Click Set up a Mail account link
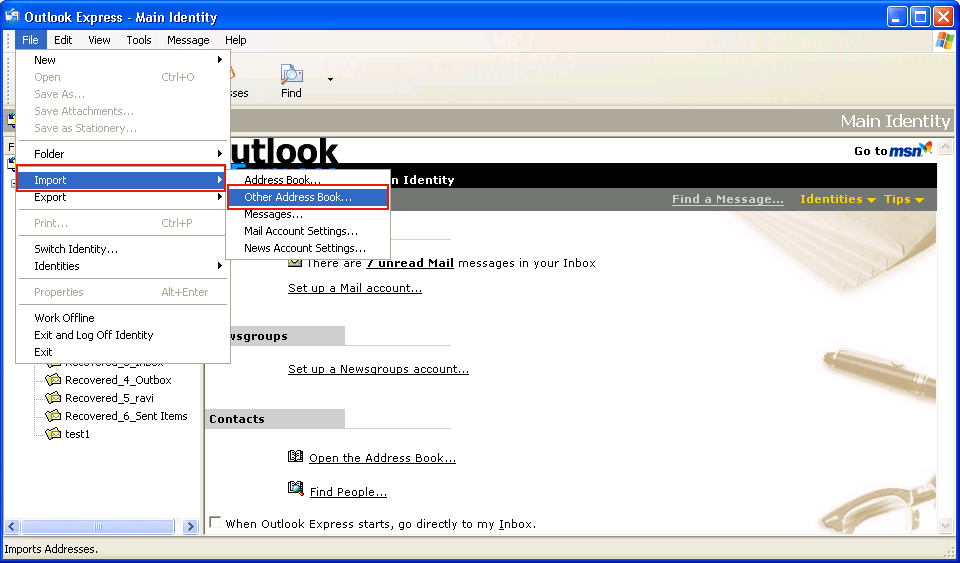 coord(355,288)
